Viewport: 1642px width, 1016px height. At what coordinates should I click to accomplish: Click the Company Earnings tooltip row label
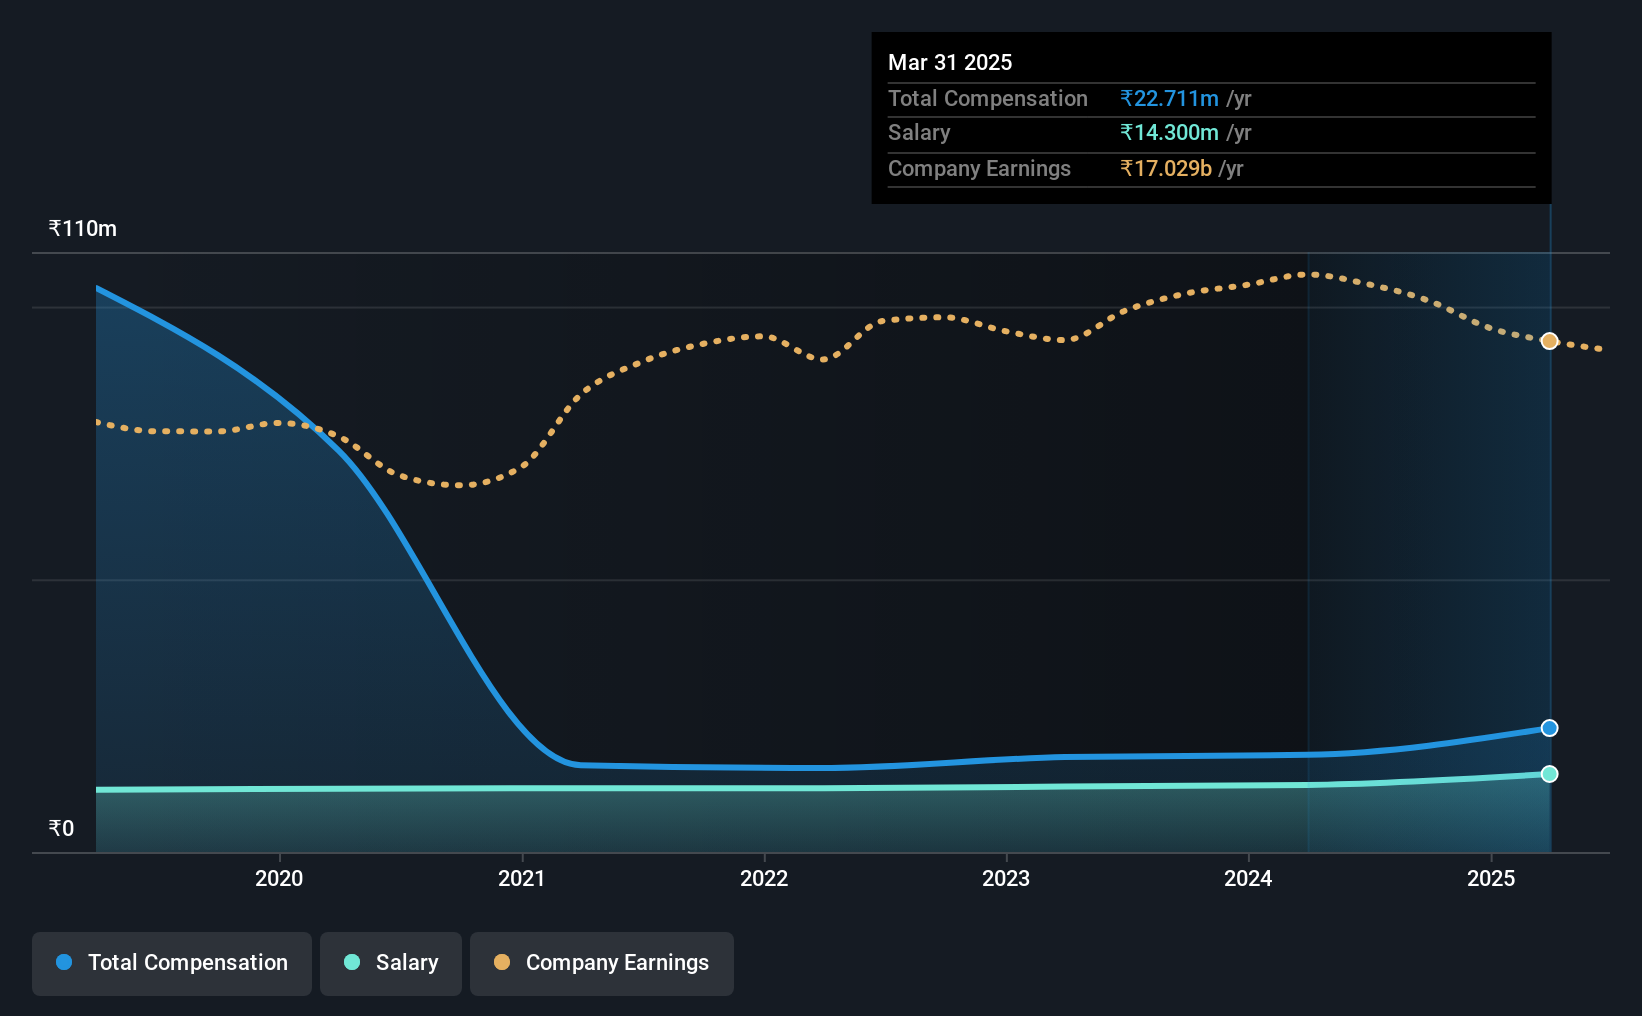[x=979, y=168]
